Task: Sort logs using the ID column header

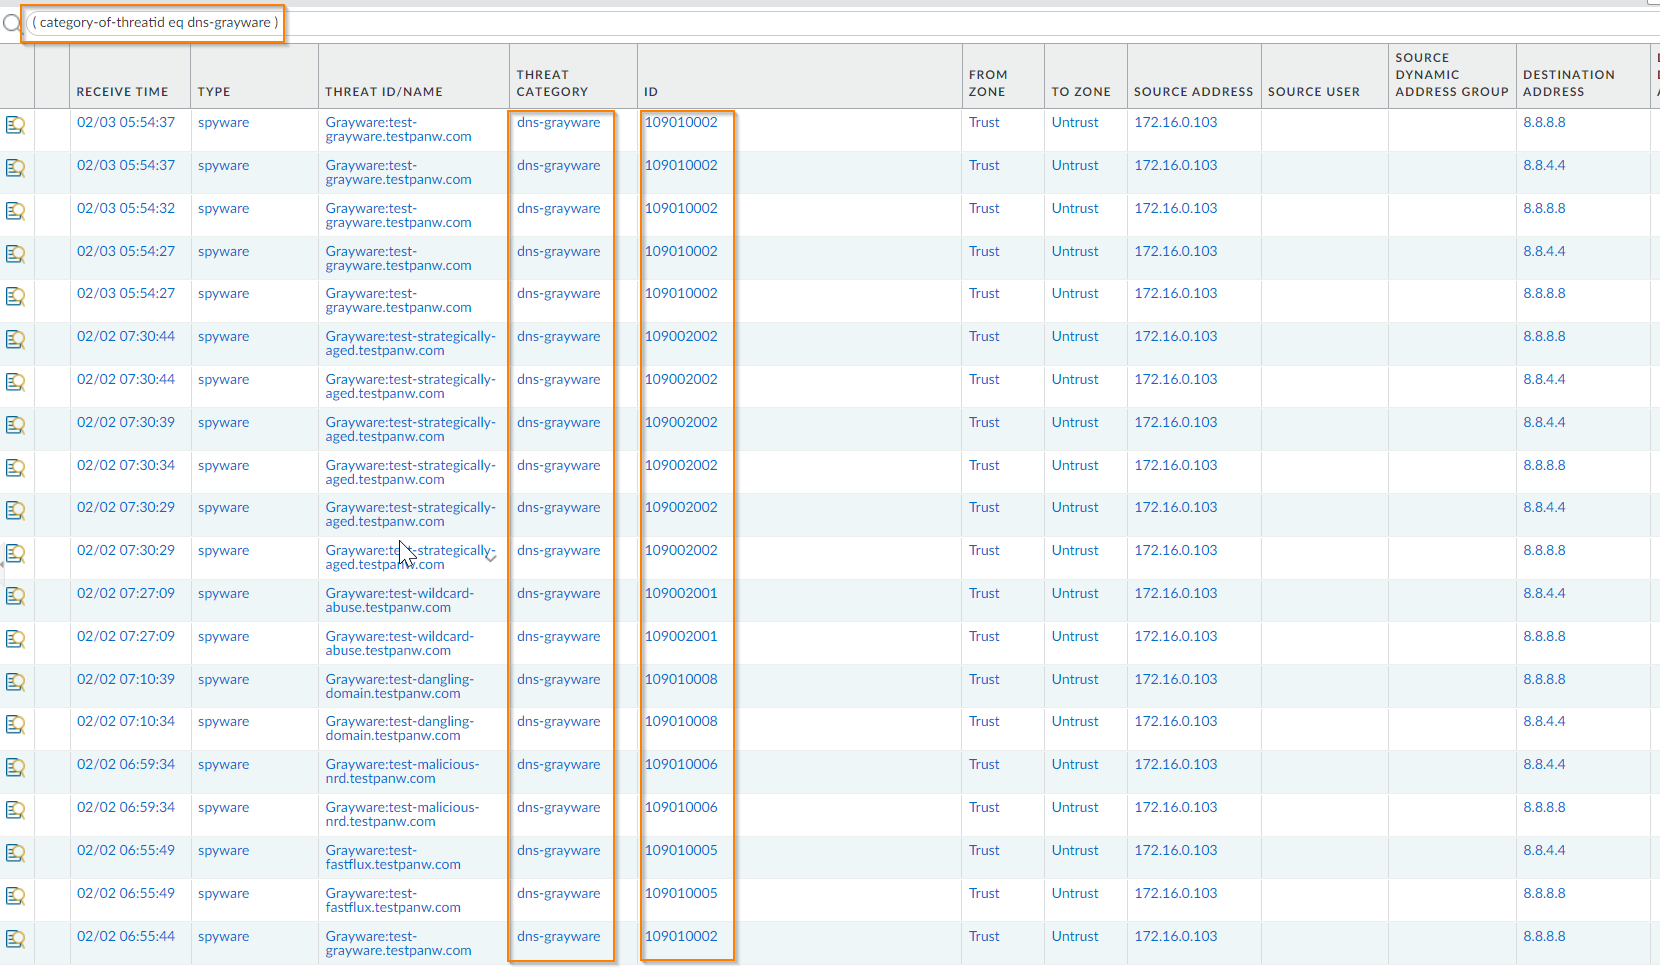Action: tap(650, 91)
